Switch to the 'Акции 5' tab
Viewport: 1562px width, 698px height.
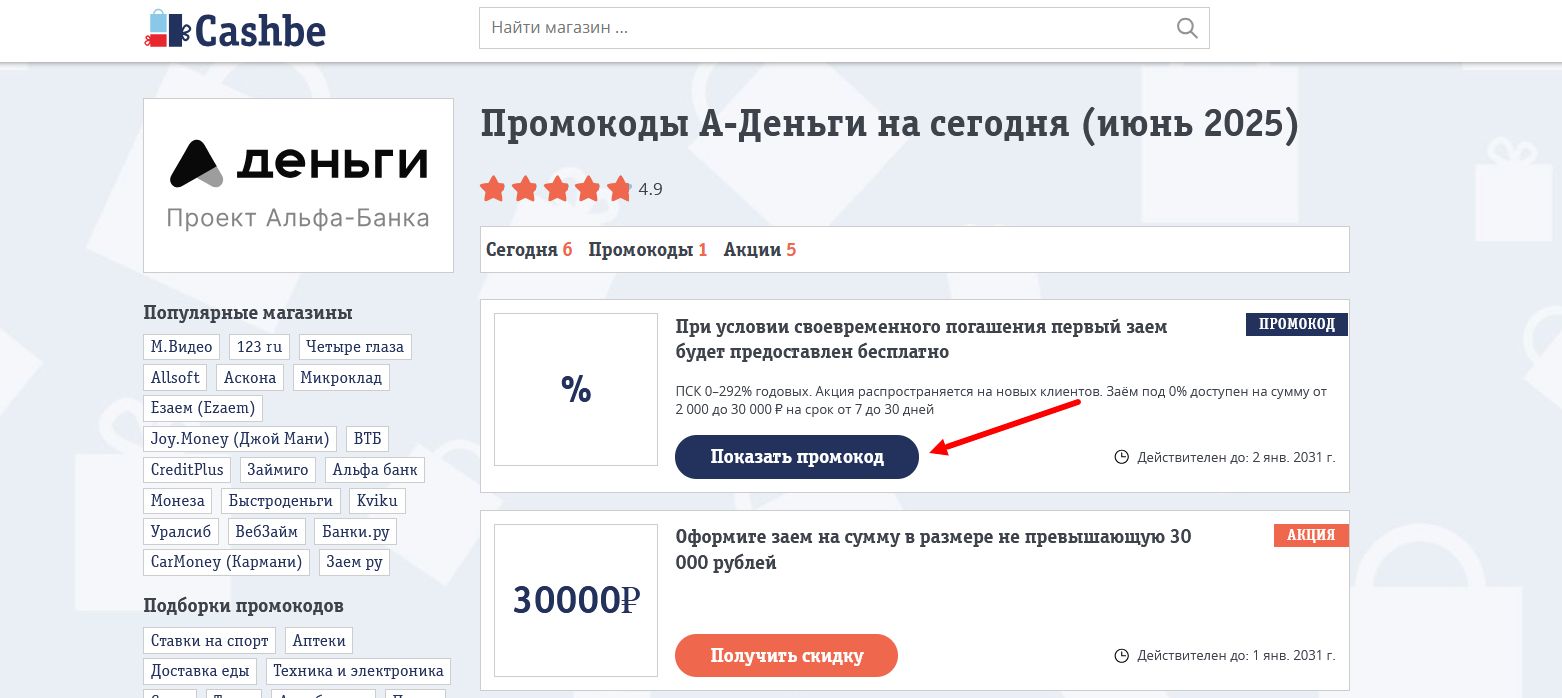pos(760,250)
